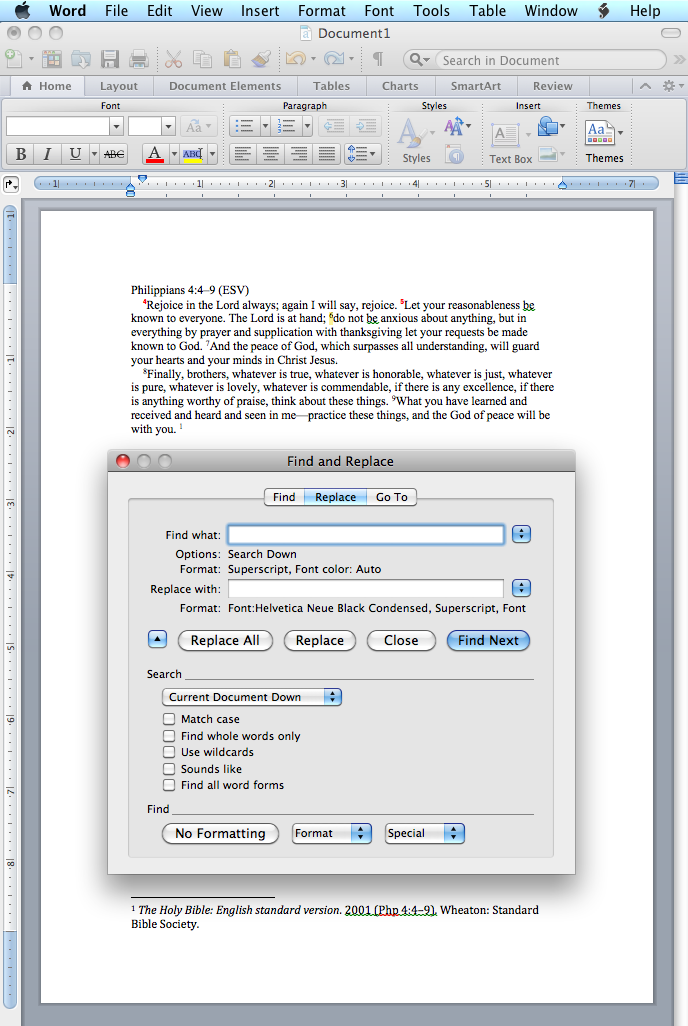Switch to Document Elements ribbon tab
Image resolution: width=688 pixels, height=1026 pixels.
225,86
